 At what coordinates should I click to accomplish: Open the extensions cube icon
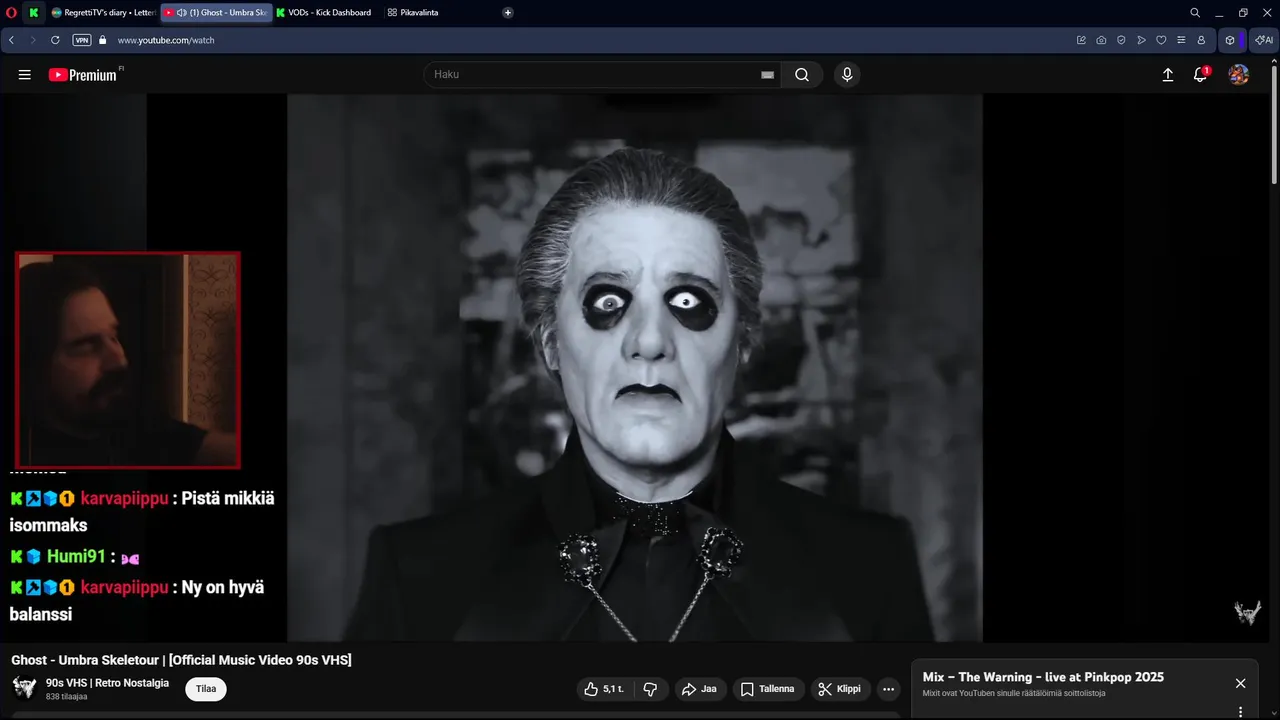(1230, 40)
